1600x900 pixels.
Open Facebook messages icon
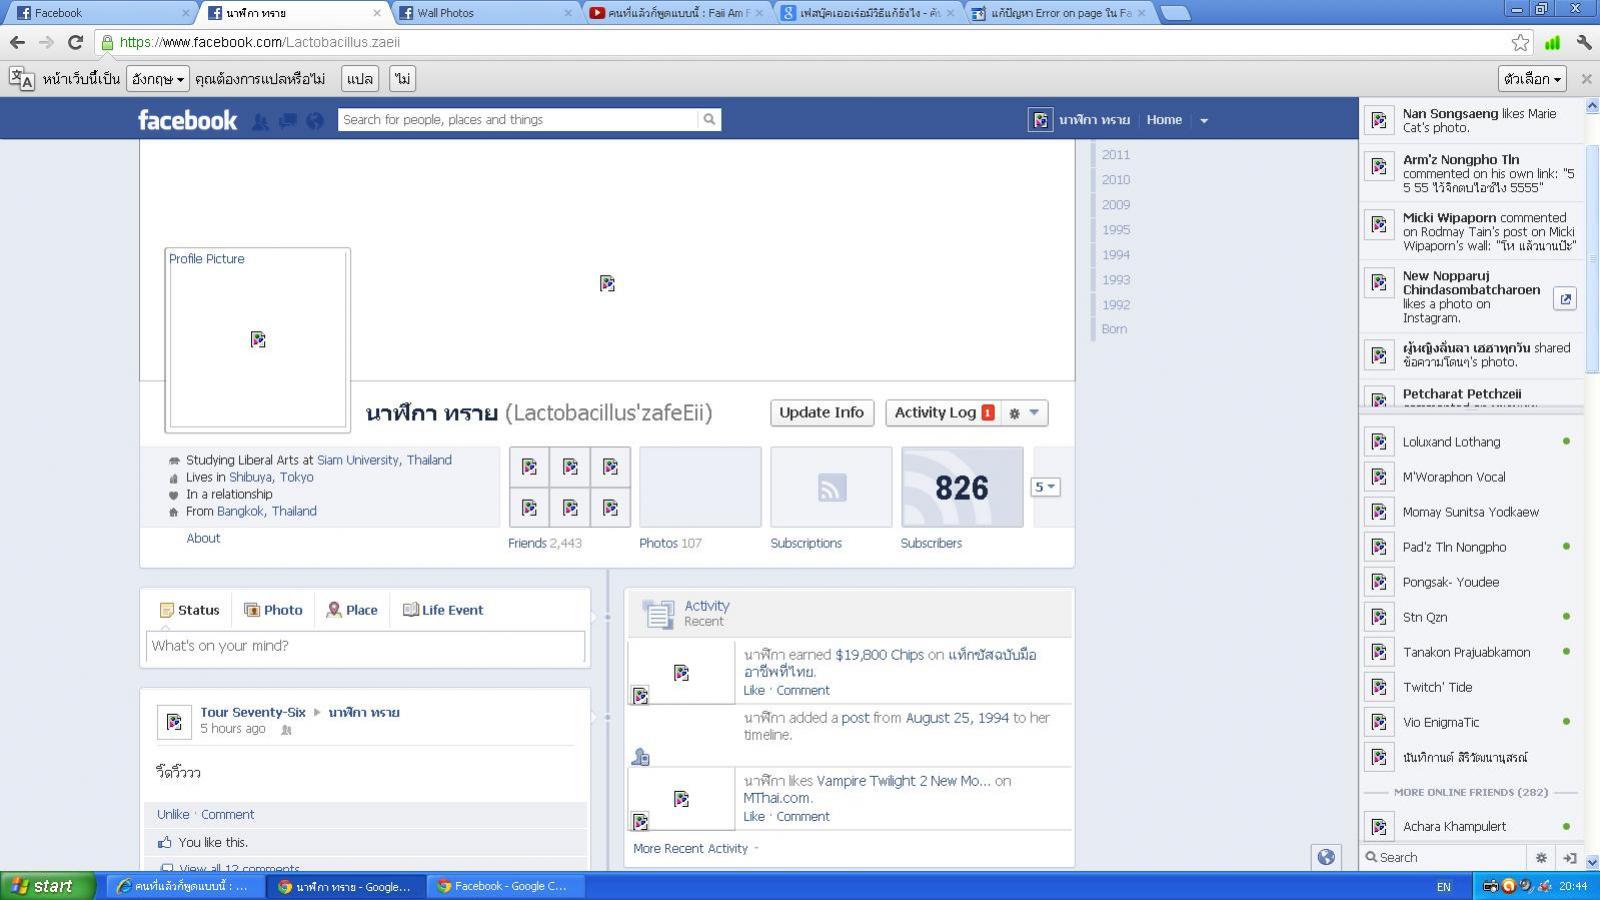288,121
